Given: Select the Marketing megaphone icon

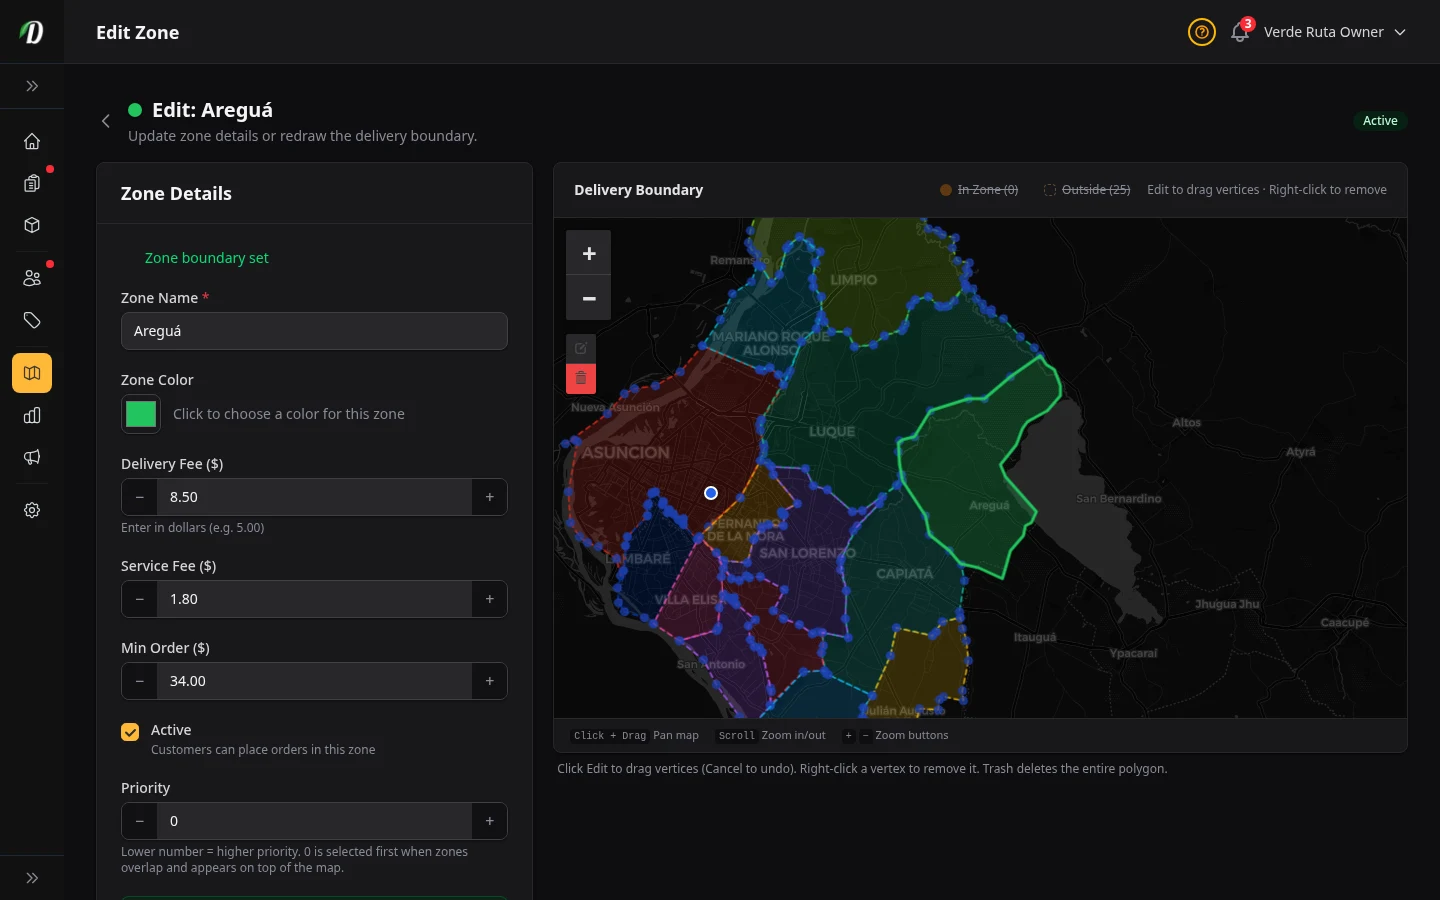Looking at the screenshot, I should pos(32,457).
